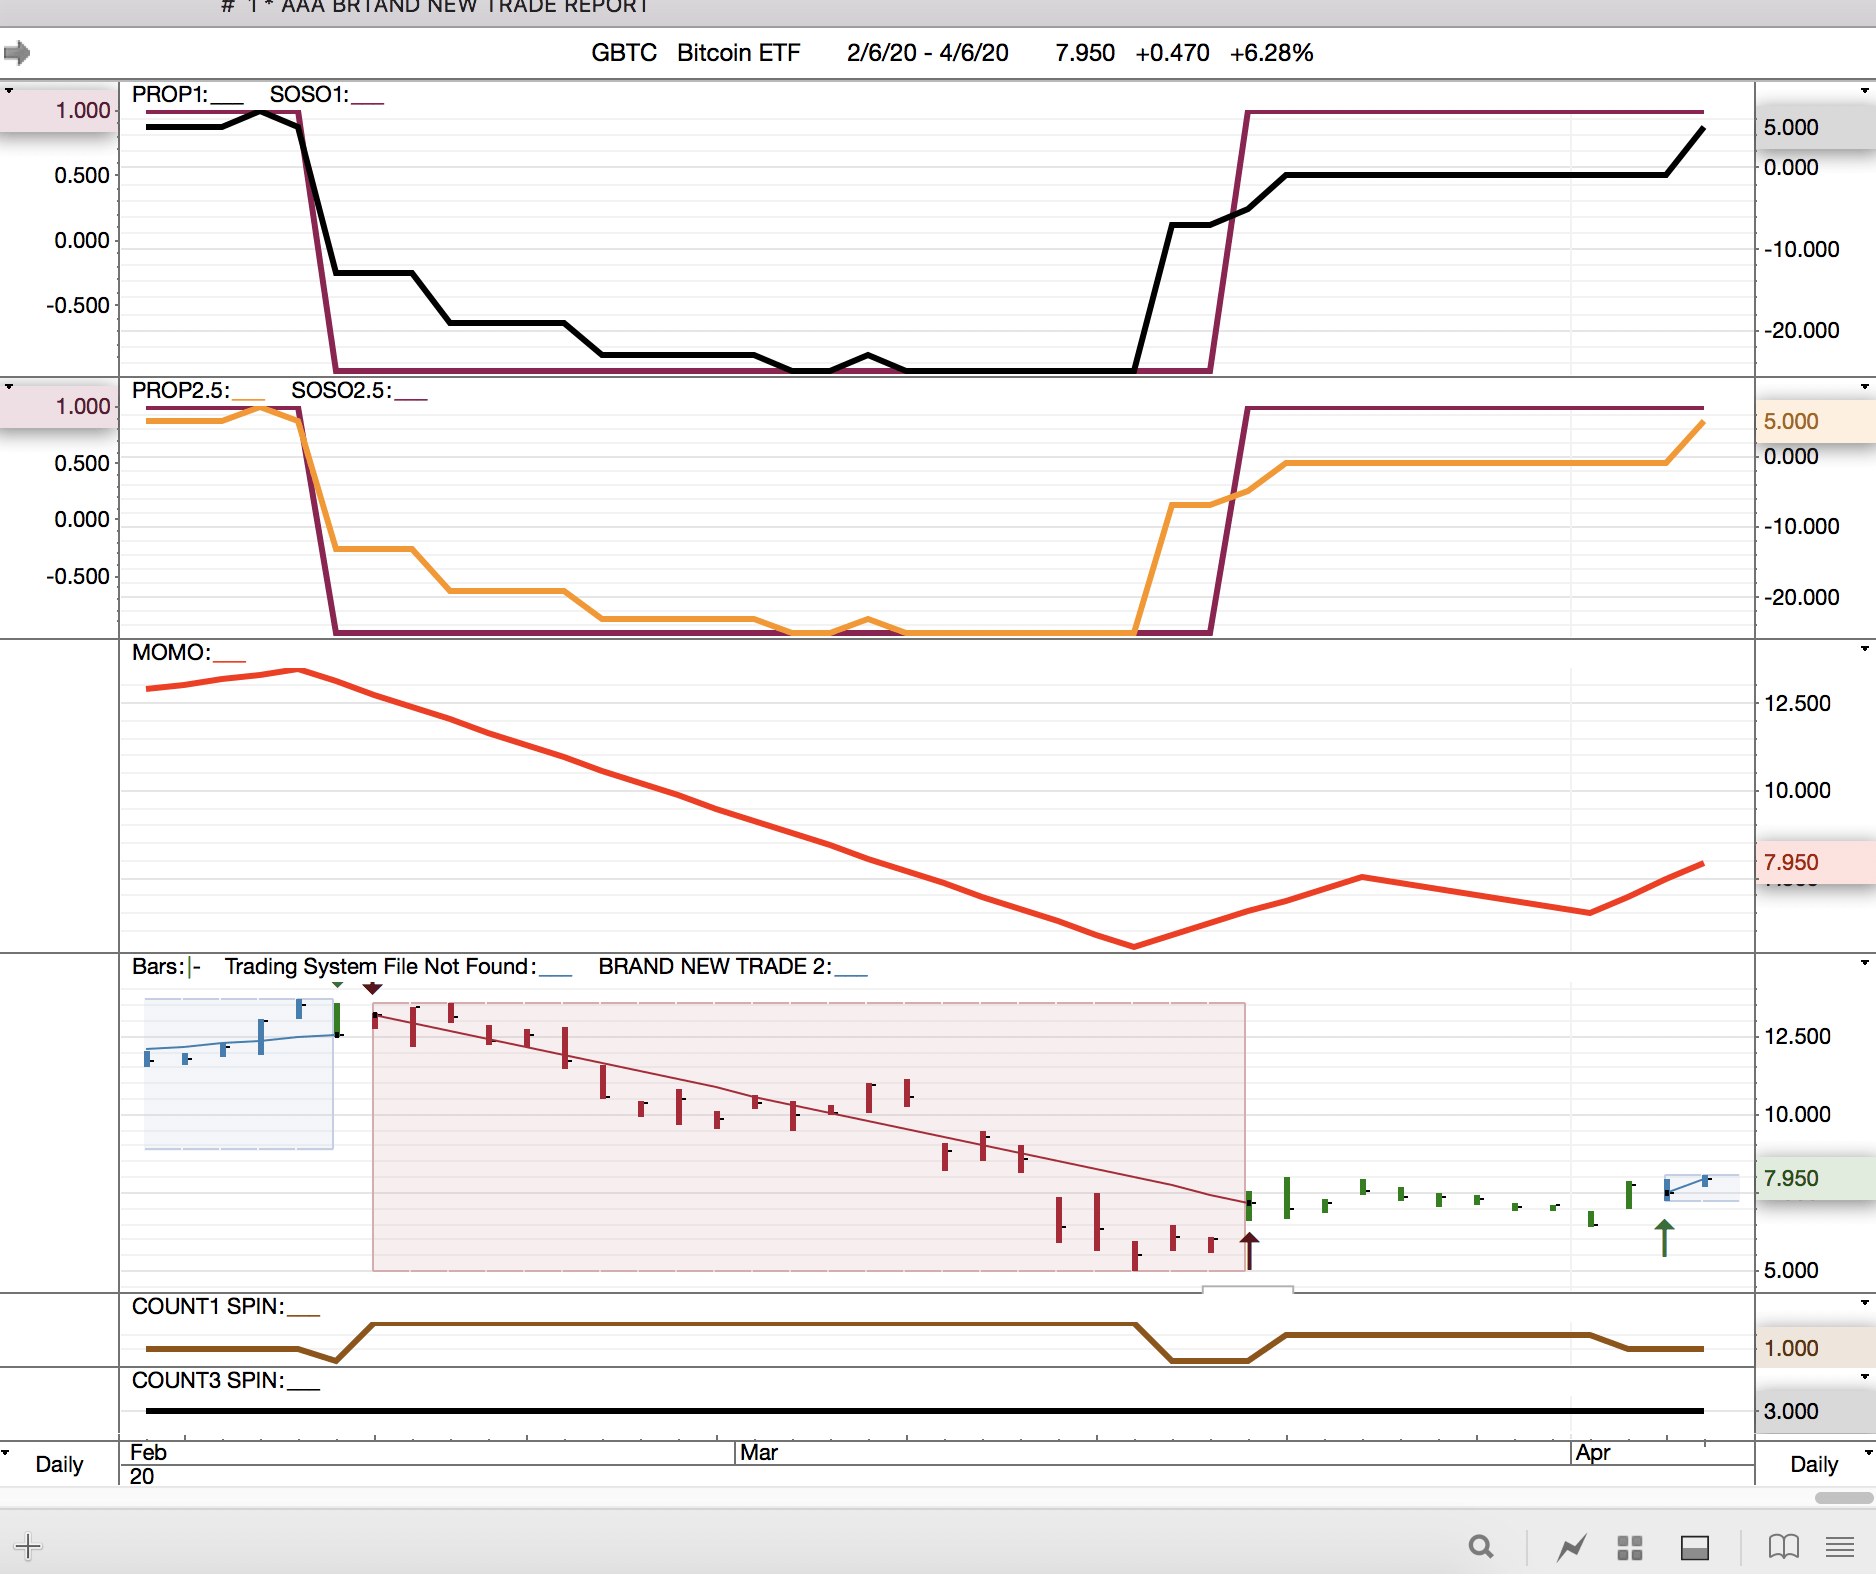The width and height of the screenshot is (1876, 1574).
Task: Open the COUNT3 SPIN panel right triangle
Action: (x=1865, y=1377)
